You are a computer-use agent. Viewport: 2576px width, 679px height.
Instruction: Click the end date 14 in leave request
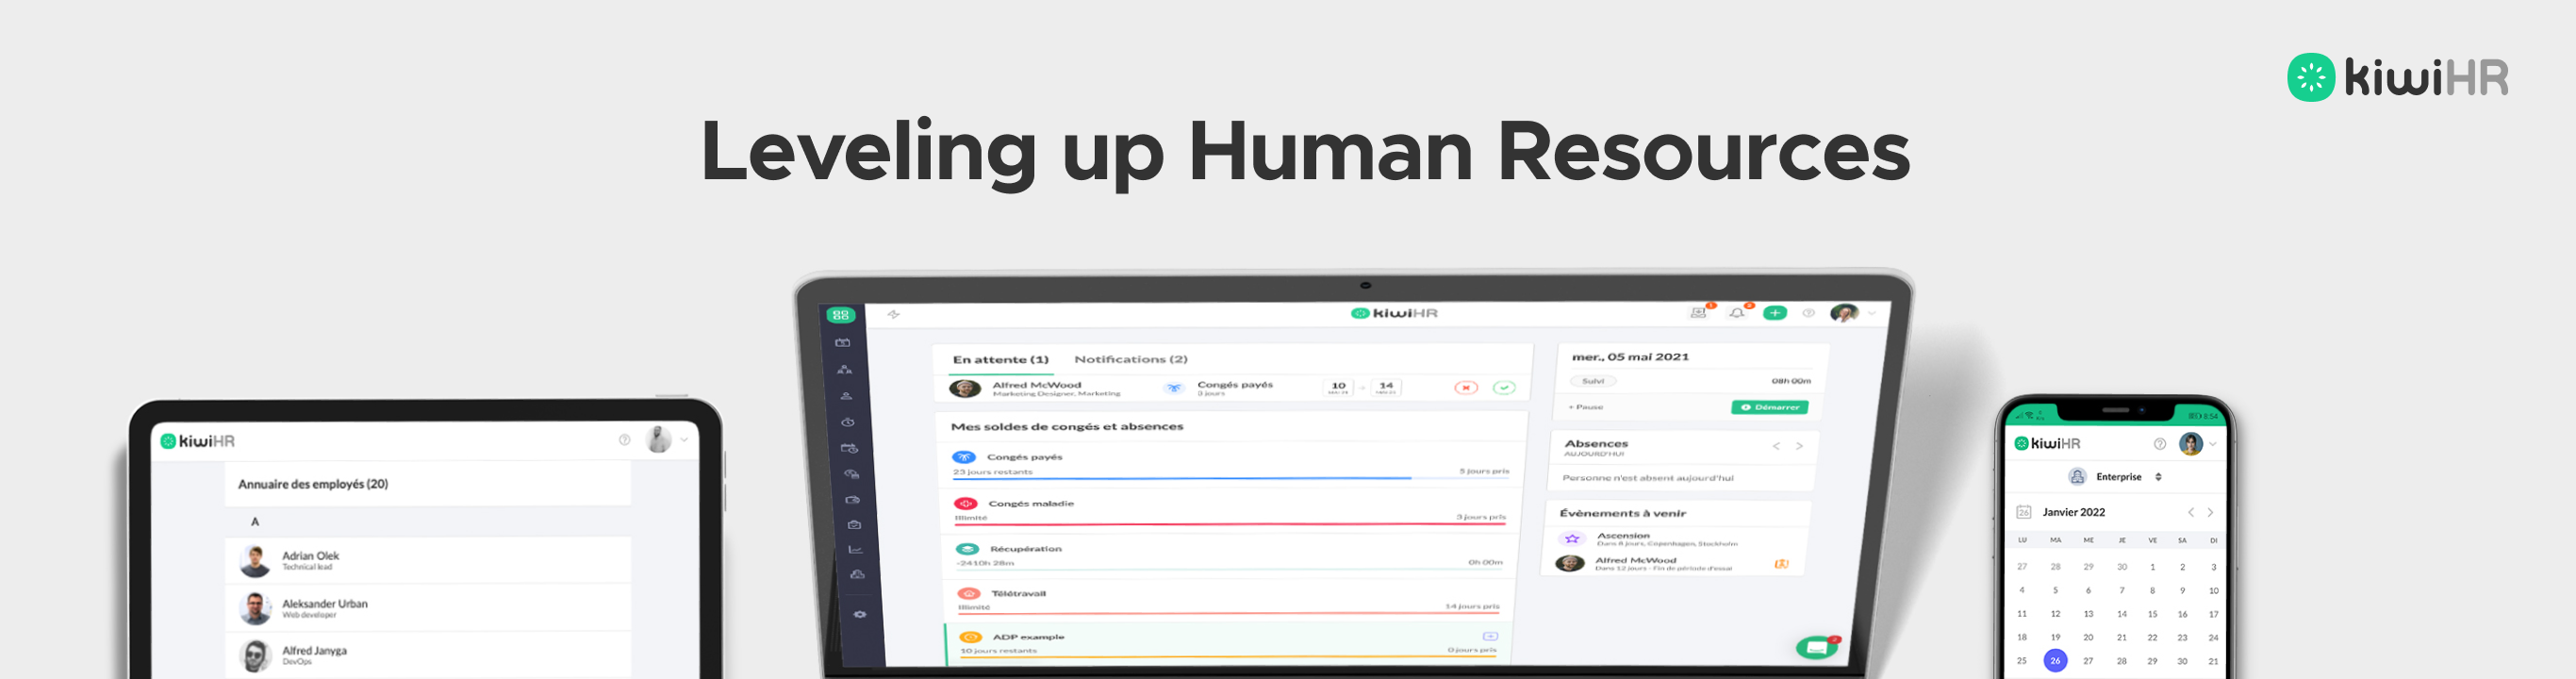point(1386,387)
